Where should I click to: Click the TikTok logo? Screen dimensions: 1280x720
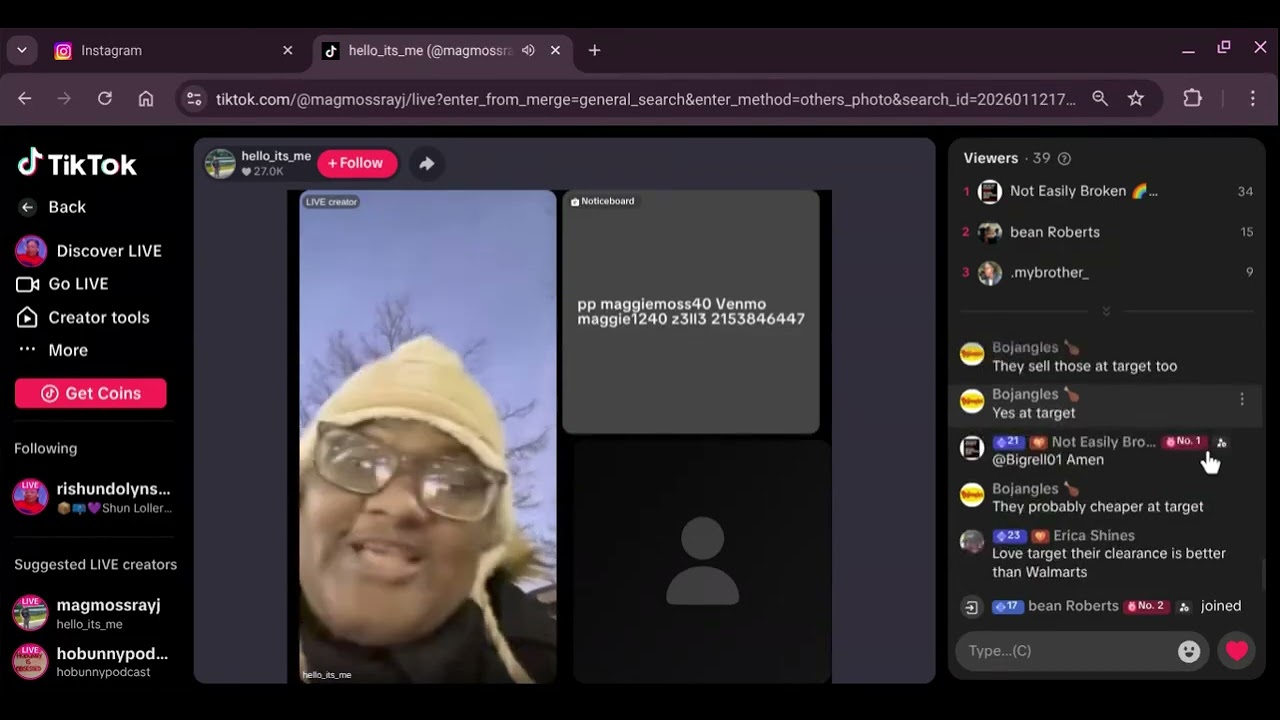[x=77, y=163]
